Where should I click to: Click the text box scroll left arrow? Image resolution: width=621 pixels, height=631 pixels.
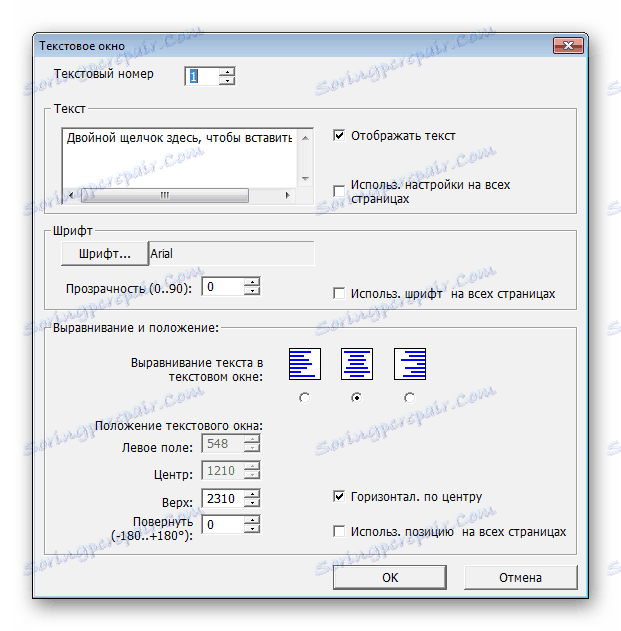(x=71, y=196)
